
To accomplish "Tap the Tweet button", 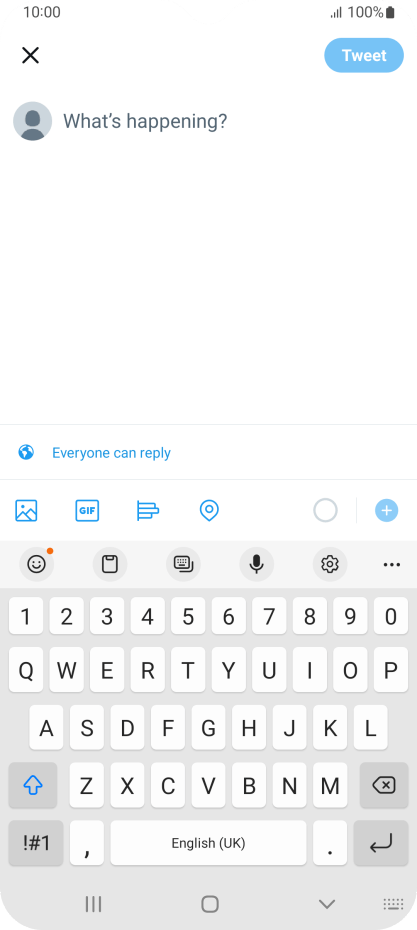I will (364, 56).
